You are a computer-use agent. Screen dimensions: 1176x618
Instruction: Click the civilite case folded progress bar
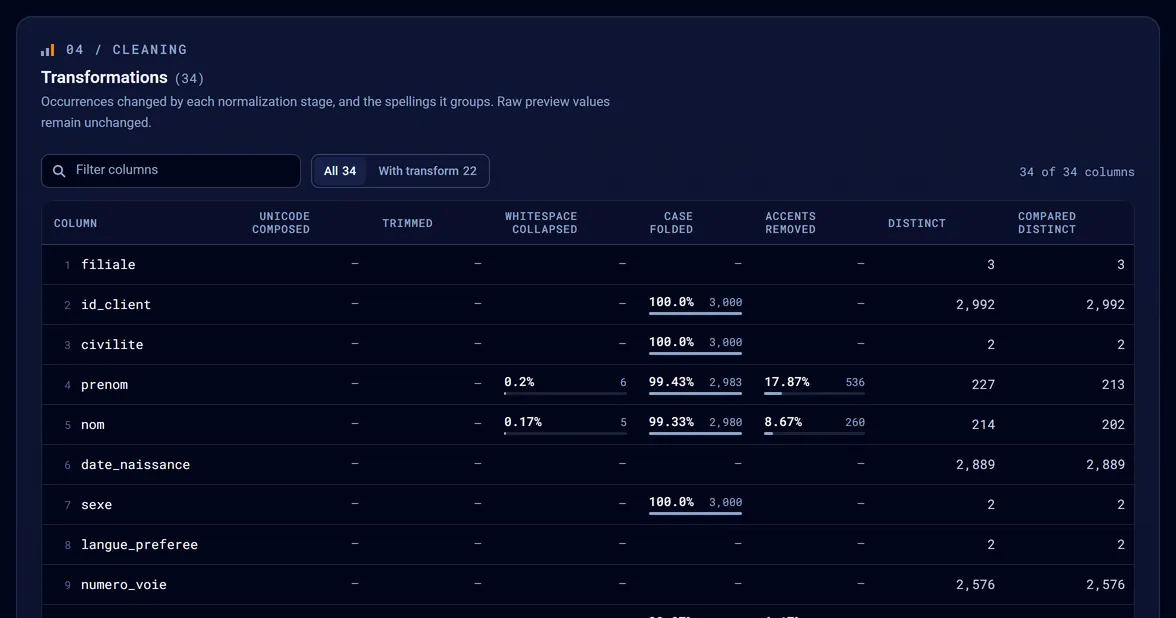click(x=695, y=353)
